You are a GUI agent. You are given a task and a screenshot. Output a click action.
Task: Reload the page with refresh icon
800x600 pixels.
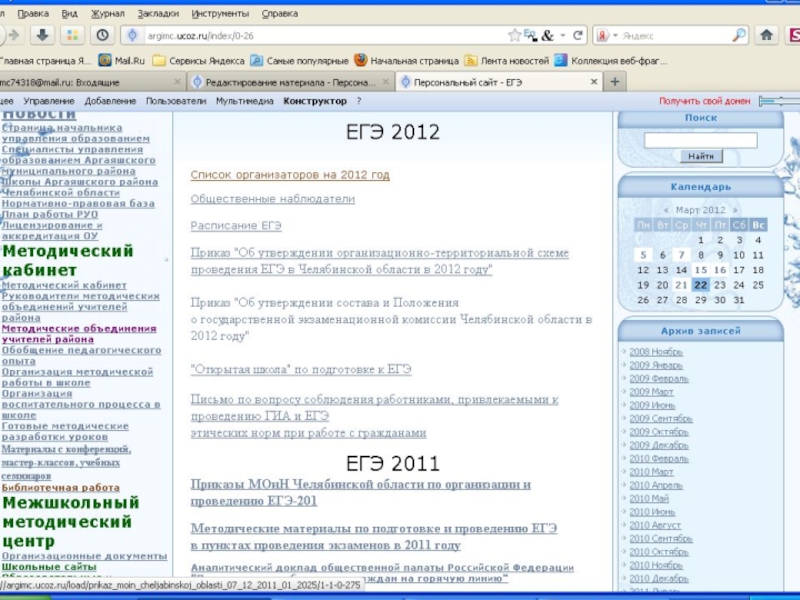[x=578, y=35]
